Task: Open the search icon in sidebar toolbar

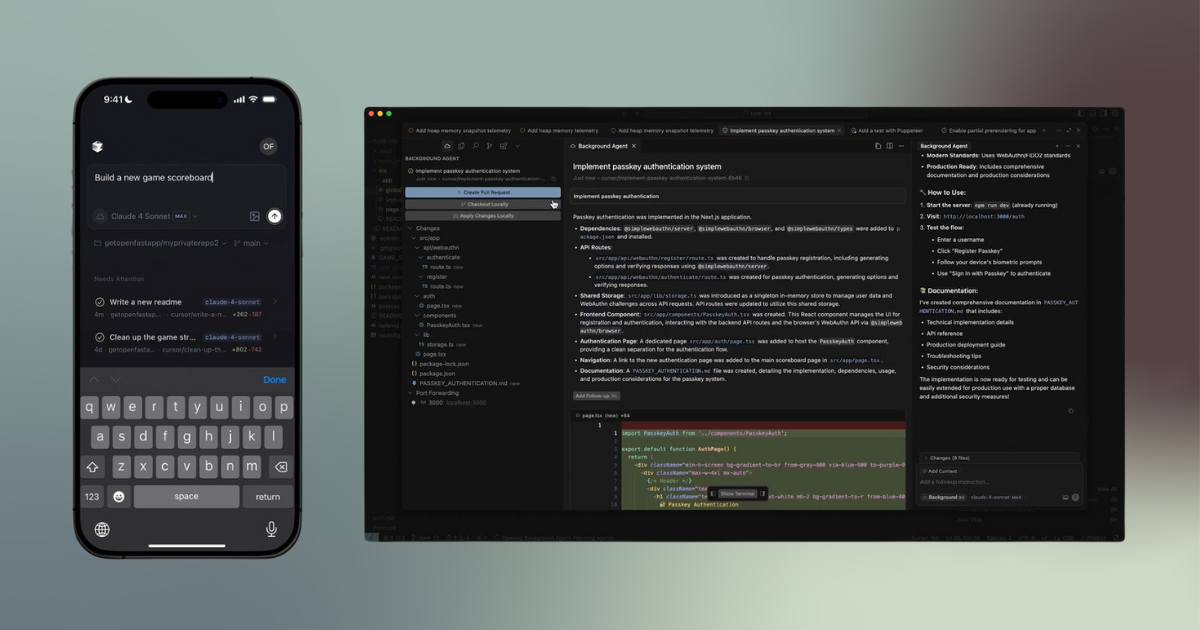Action: (x=475, y=146)
